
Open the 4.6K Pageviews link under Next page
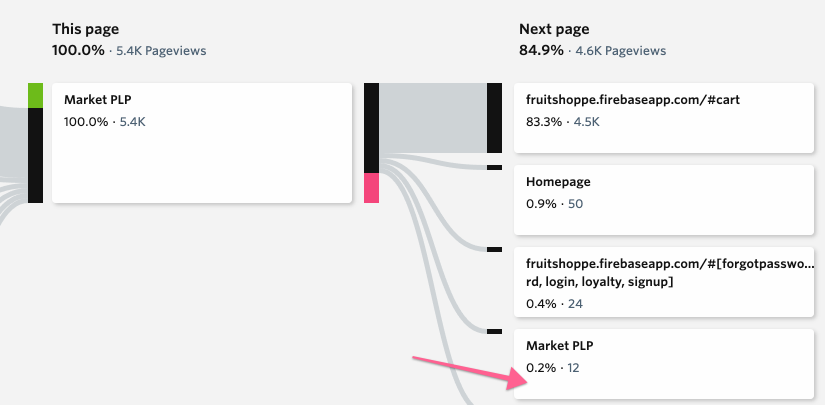tap(623, 50)
